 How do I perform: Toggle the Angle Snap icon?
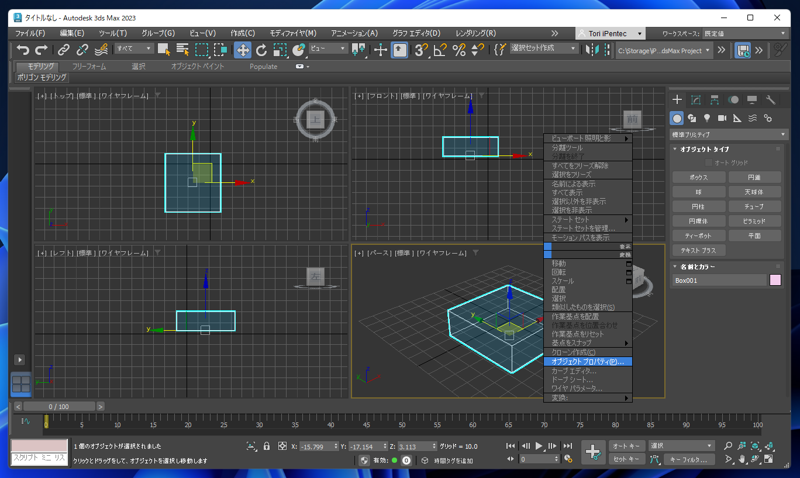click(440, 49)
